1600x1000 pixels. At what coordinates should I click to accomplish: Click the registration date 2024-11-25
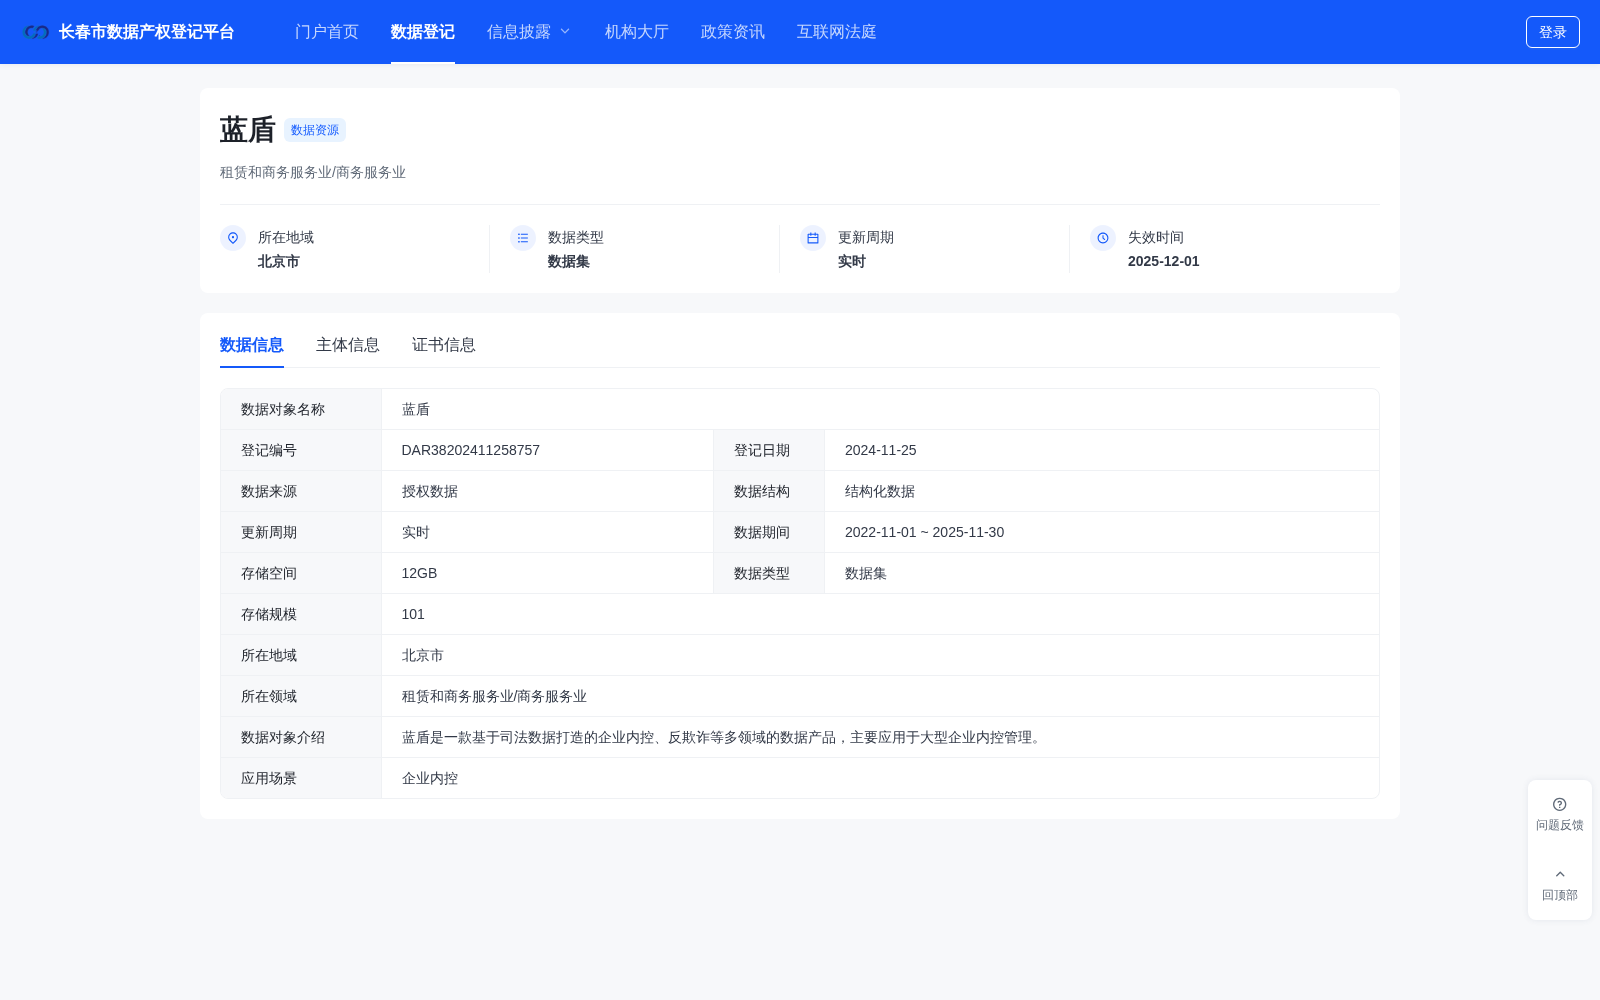[x=881, y=450]
